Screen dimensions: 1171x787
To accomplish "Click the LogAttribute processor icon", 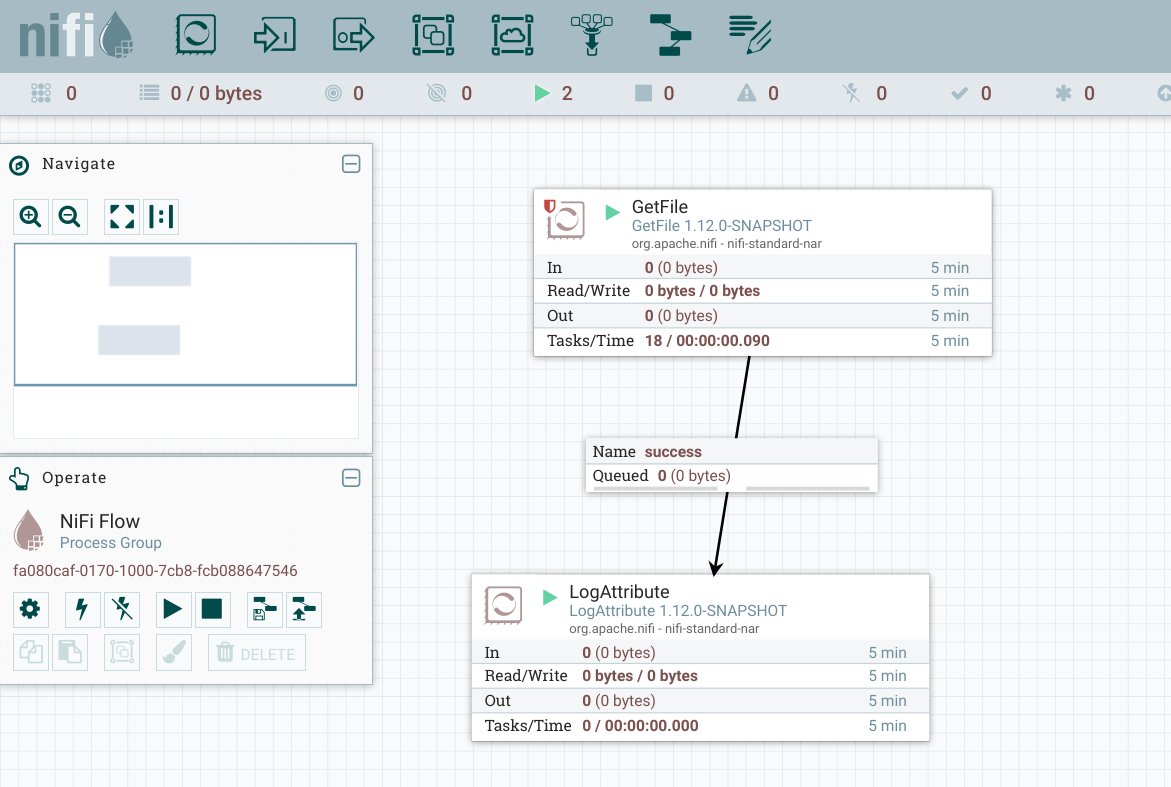I will tap(503, 605).
